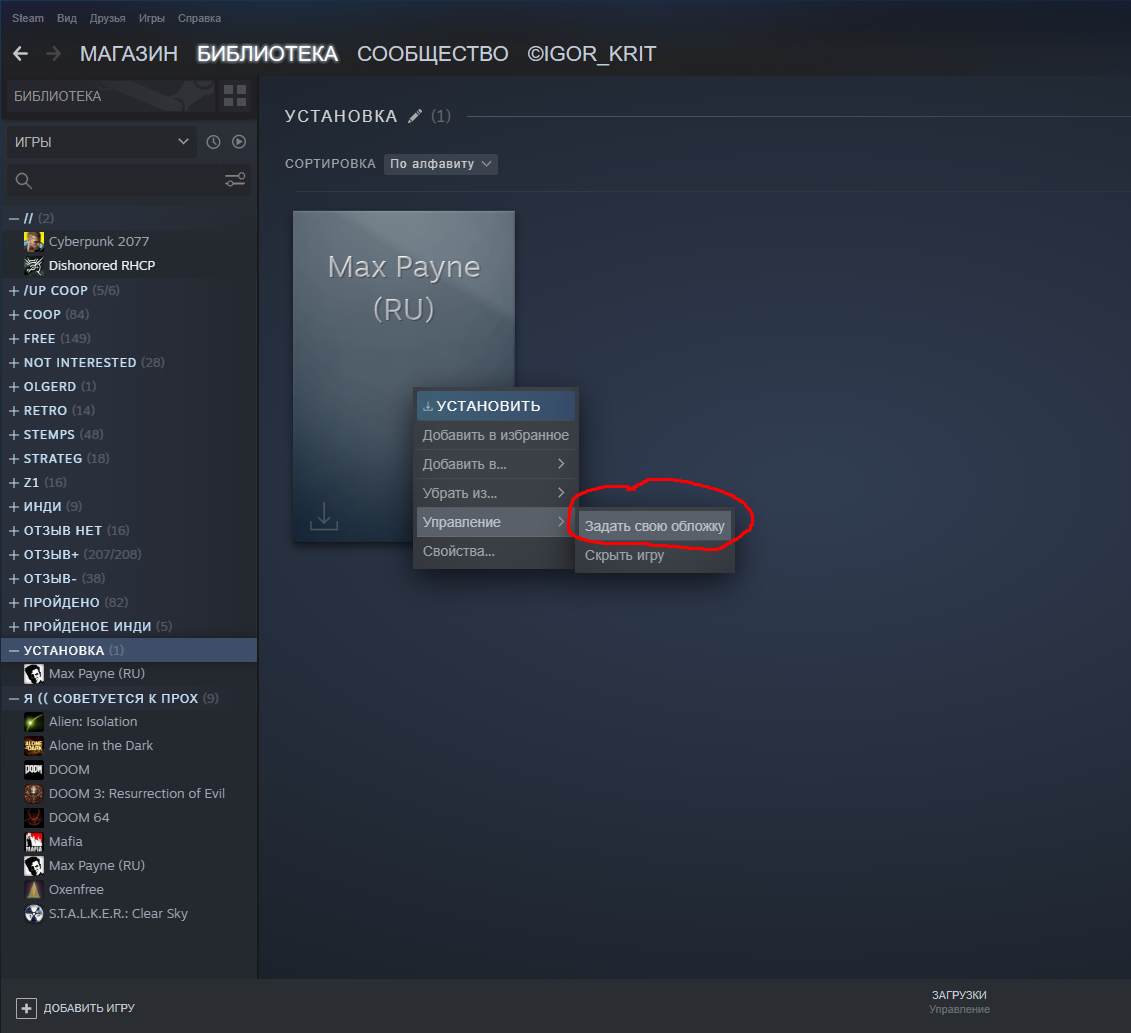Select Cyberpunk 2077 game icon
Image resolution: width=1131 pixels, height=1033 pixels.
pos(33,242)
